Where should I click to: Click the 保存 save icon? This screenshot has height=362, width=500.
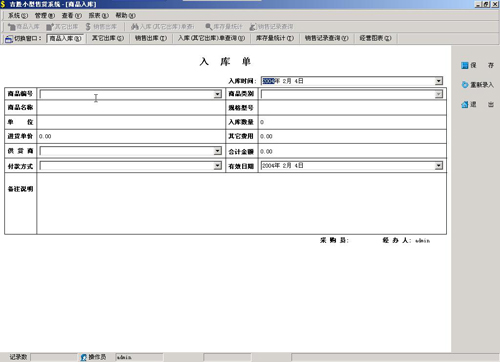click(465, 65)
